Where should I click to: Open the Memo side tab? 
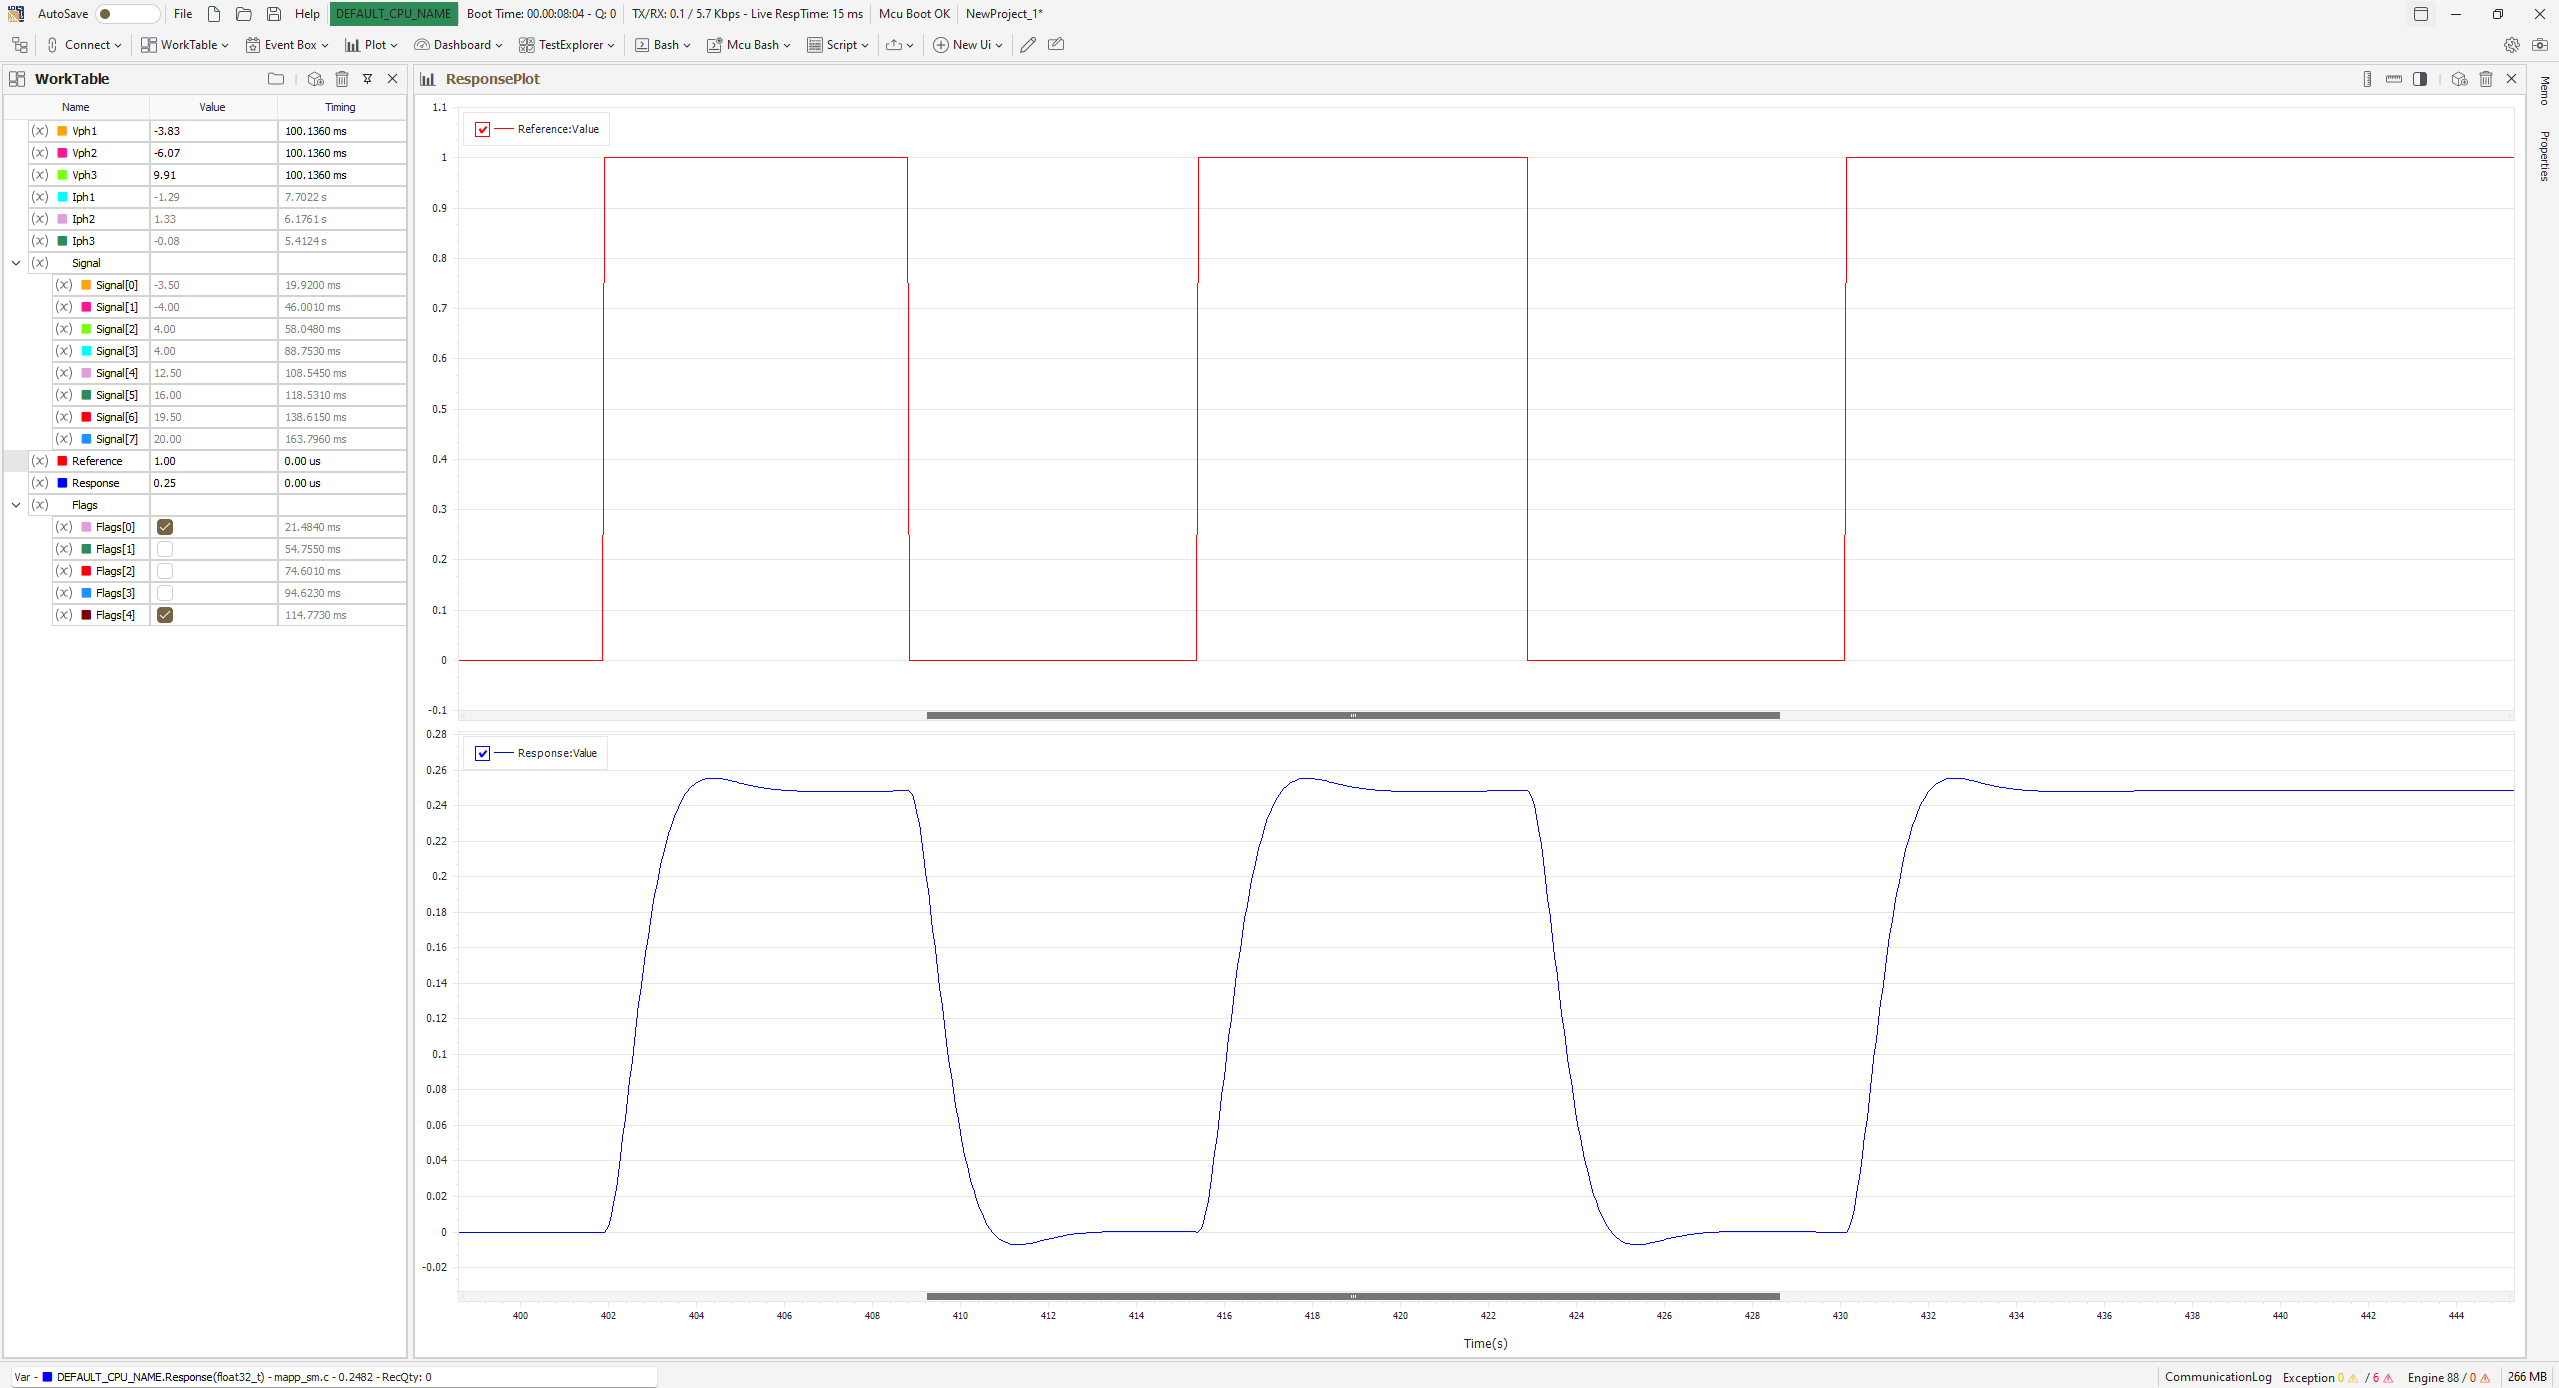[x=2545, y=90]
